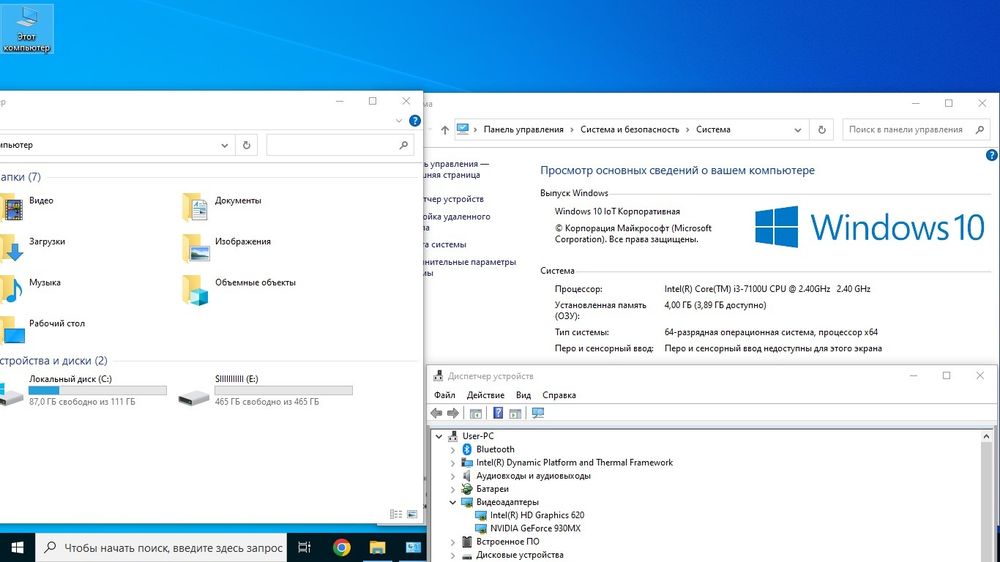Open Защита системы sidebar link
Image resolution: width=1000 pixels, height=562 pixels.
[x=446, y=244]
